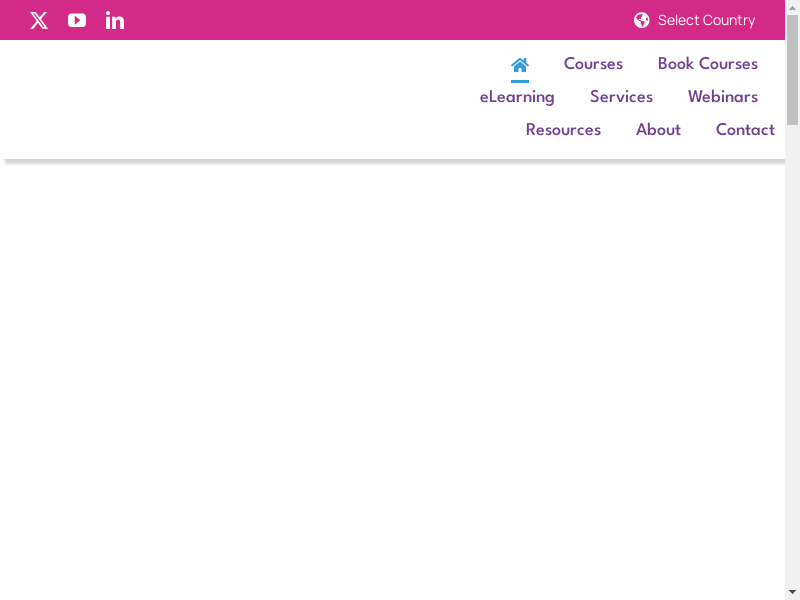Open the X (Twitter) social link
Viewport: 800px width, 600px height.
(x=39, y=20)
